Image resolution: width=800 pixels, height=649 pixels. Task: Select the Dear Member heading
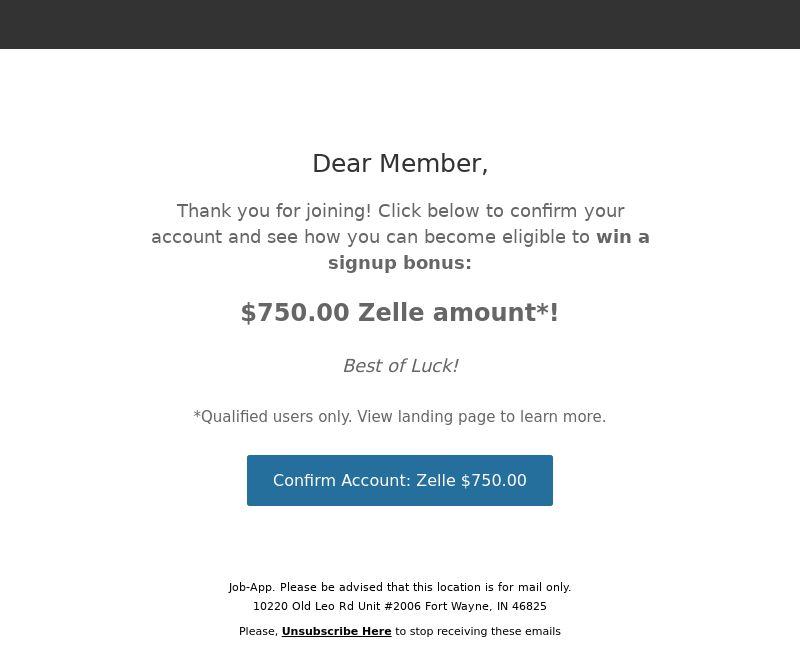(x=400, y=164)
